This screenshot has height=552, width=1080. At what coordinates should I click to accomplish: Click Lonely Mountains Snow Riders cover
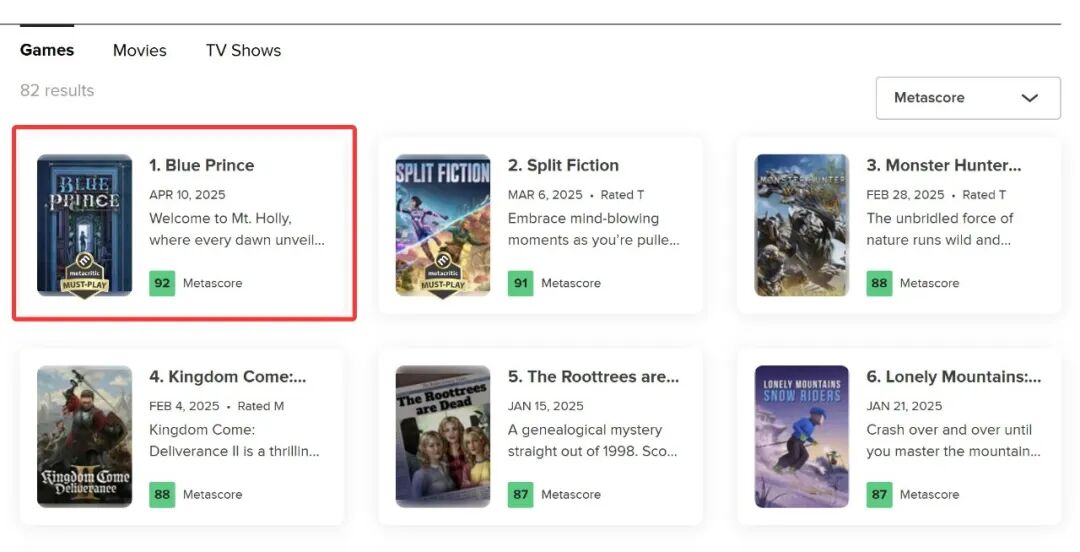pyautogui.click(x=802, y=437)
